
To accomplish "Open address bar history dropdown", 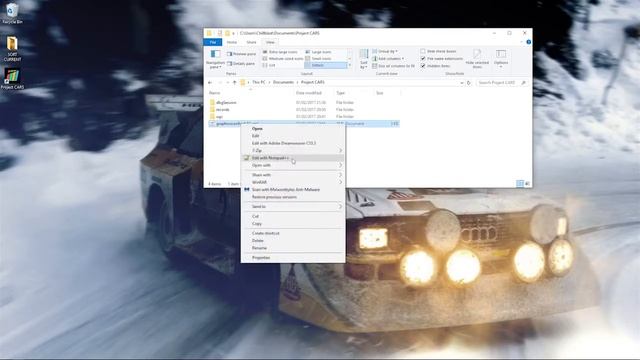I will 462,82.
